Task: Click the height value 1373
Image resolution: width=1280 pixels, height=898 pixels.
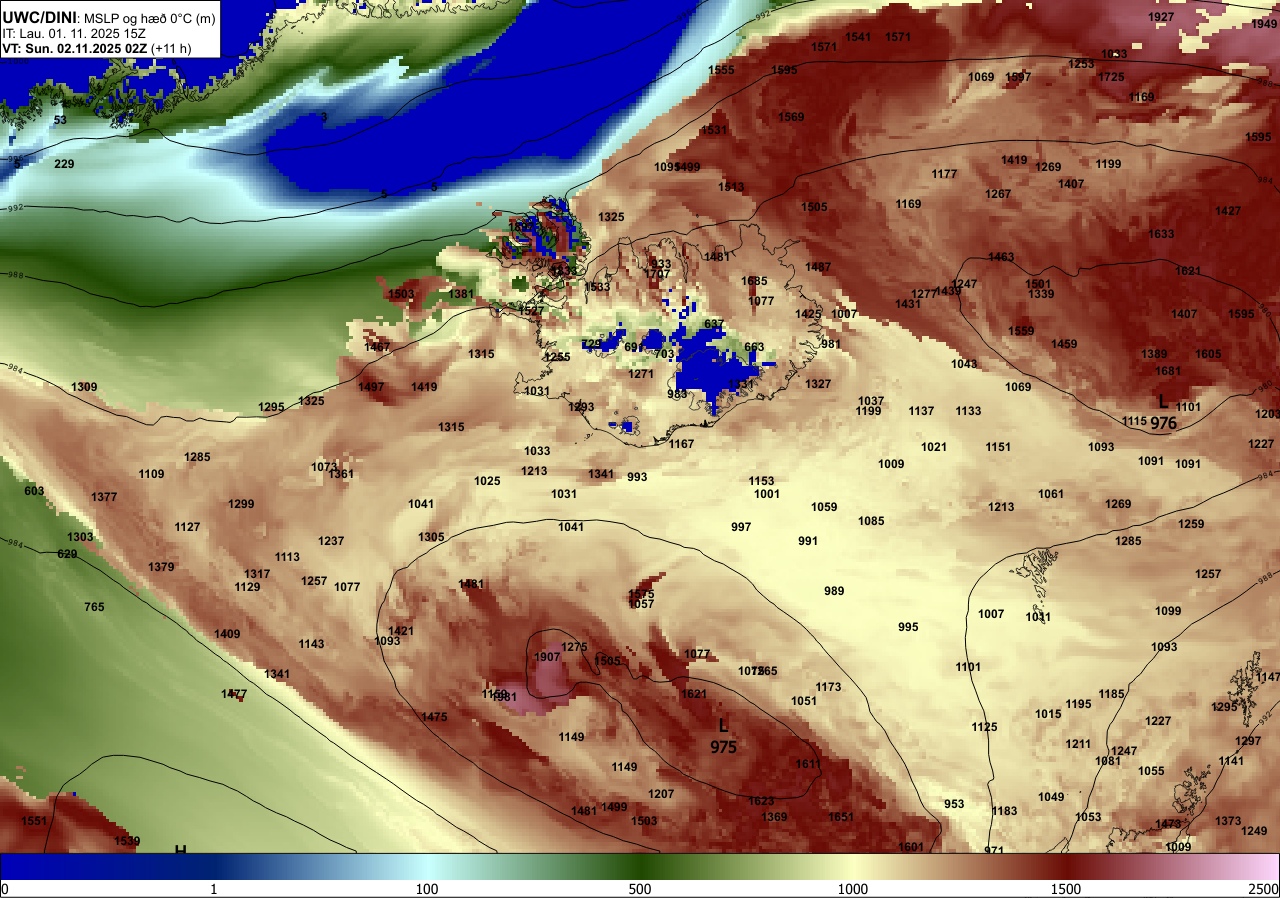Action: (x=1228, y=821)
